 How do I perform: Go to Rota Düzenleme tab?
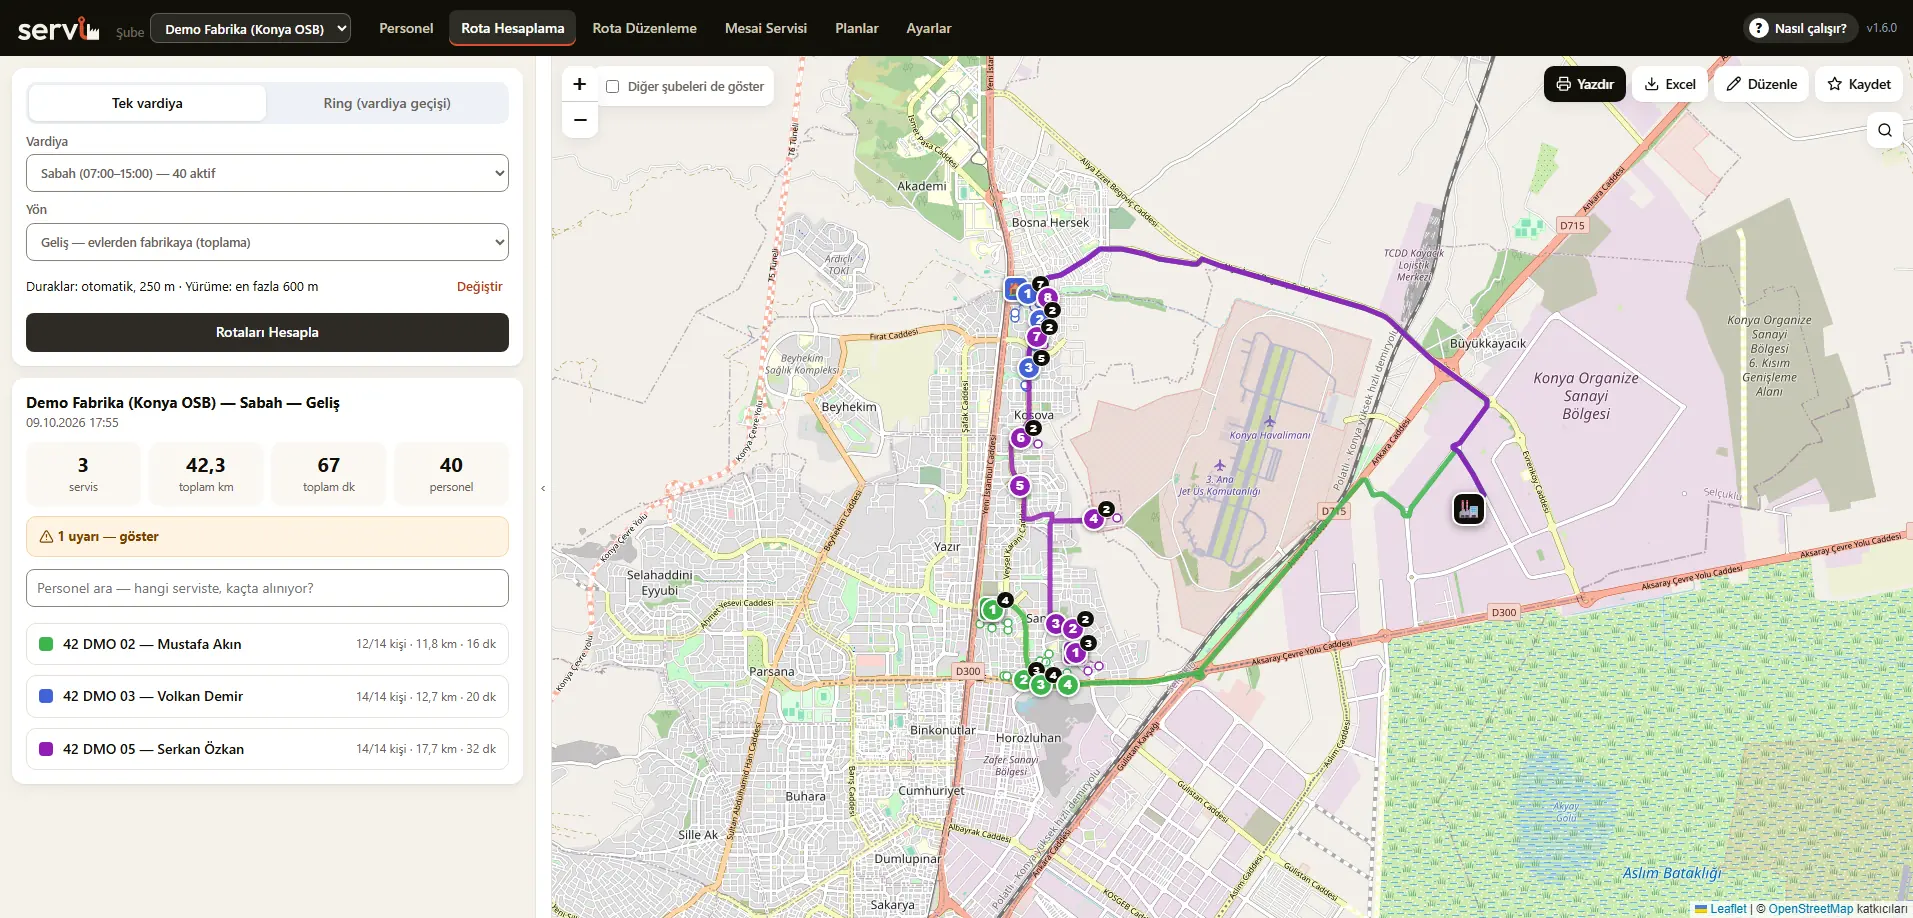(x=644, y=28)
